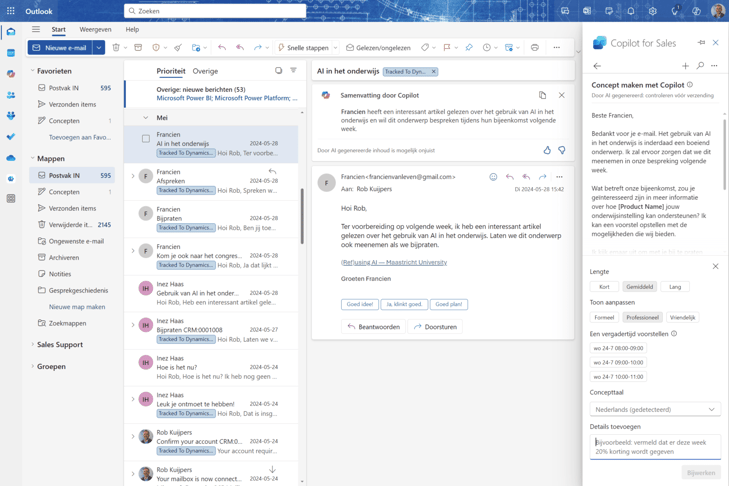This screenshot has height=486, width=729.
Task: Select the Formeel tone option
Action: pos(604,317)
